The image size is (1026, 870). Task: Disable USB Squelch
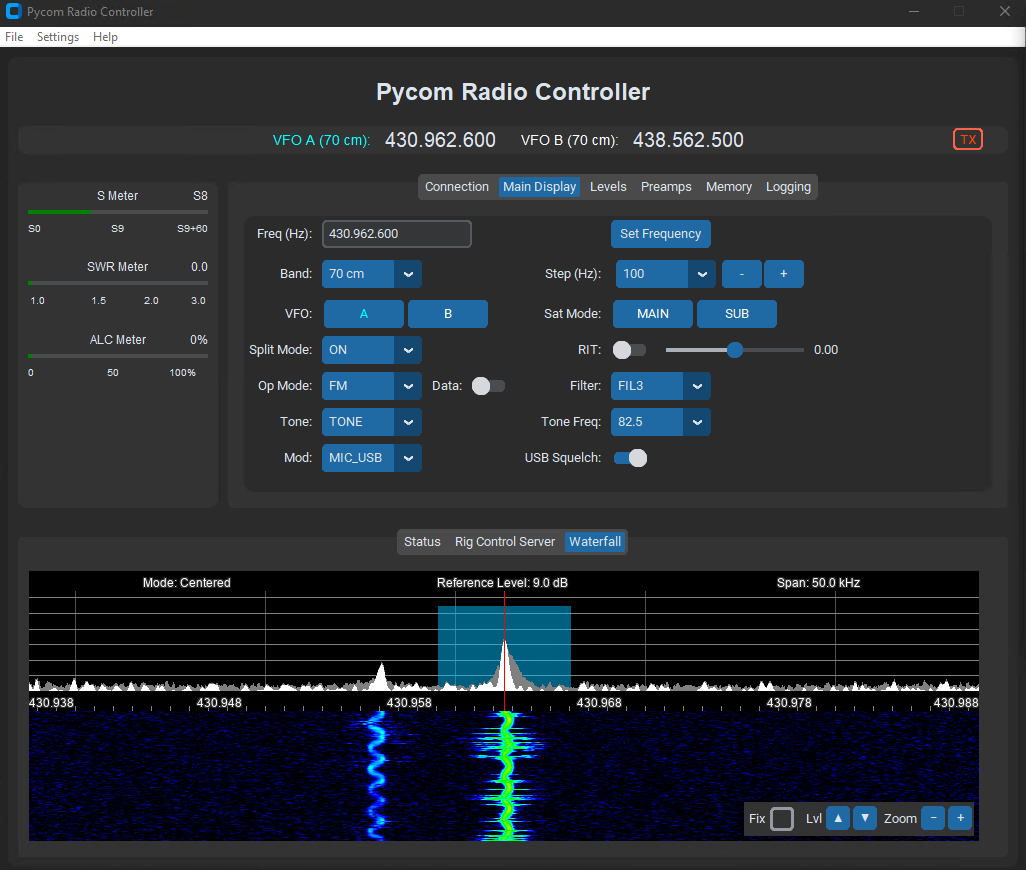[630, 457]
